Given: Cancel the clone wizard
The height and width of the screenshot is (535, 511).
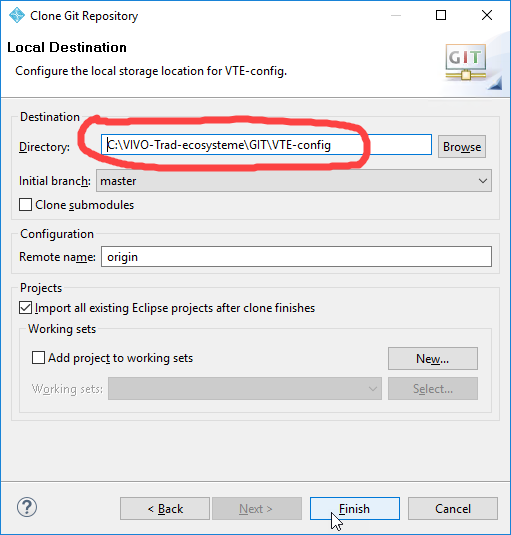Looking at the screenshot, I should [453, 509].
